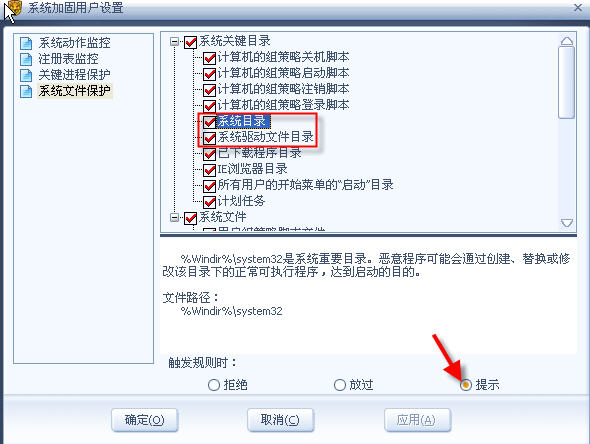
Task: Toggle the 系统驱动文件目录 checkbox
Action: [209, 138]
